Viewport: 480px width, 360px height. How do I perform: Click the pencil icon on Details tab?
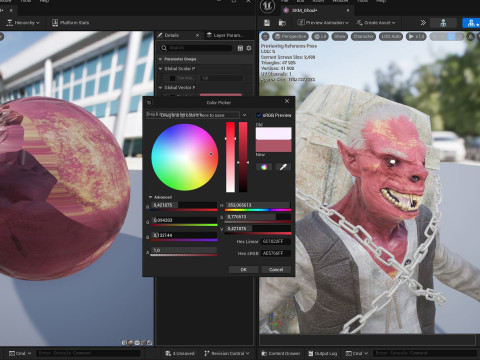tap(160, 35)
